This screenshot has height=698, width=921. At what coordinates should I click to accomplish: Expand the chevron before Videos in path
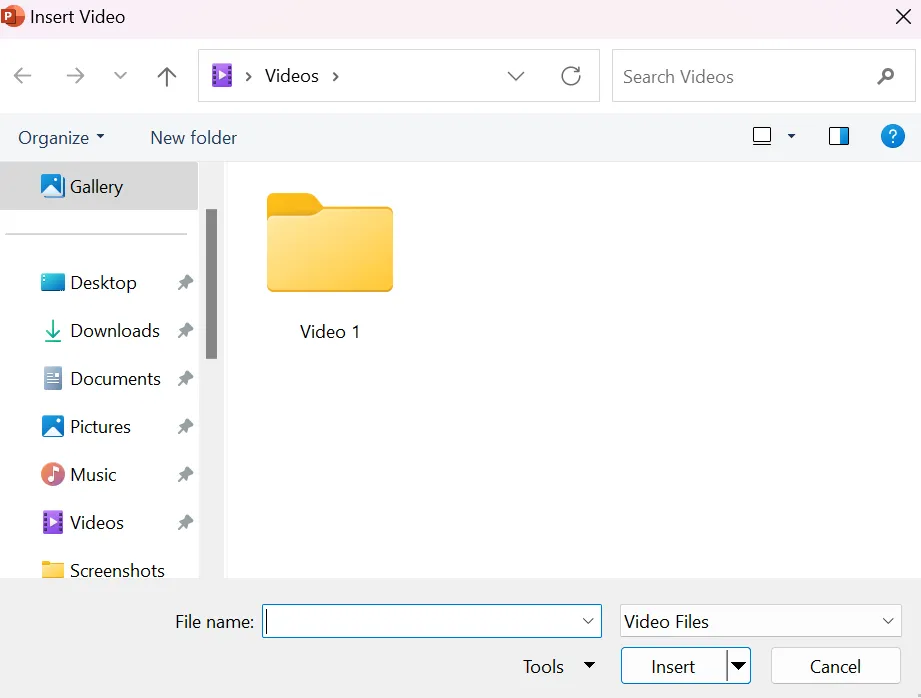pyautogui.click(x=248, y=76)
